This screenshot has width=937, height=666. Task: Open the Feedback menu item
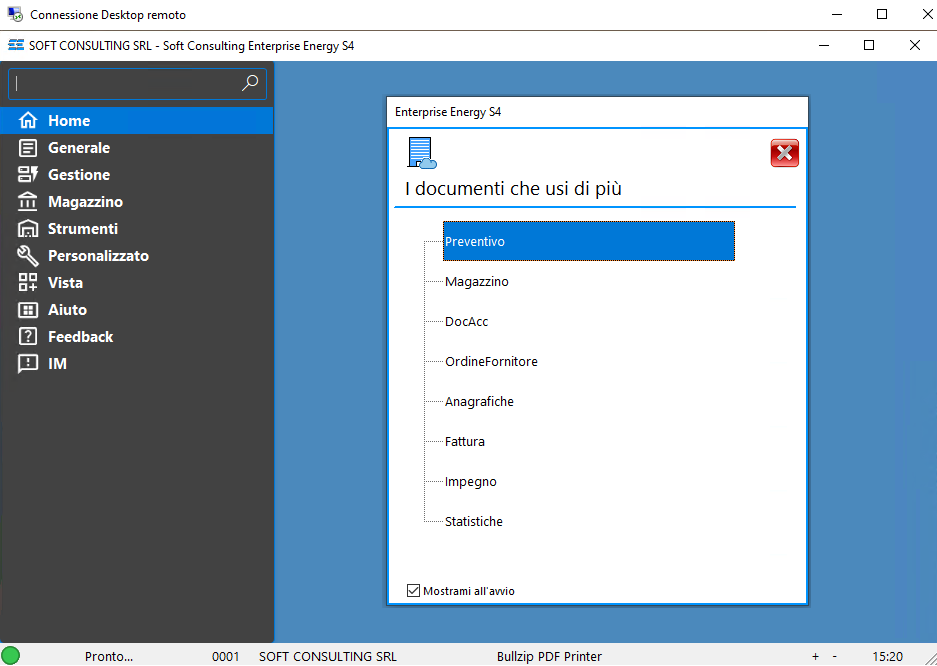(x=80, y=337)
